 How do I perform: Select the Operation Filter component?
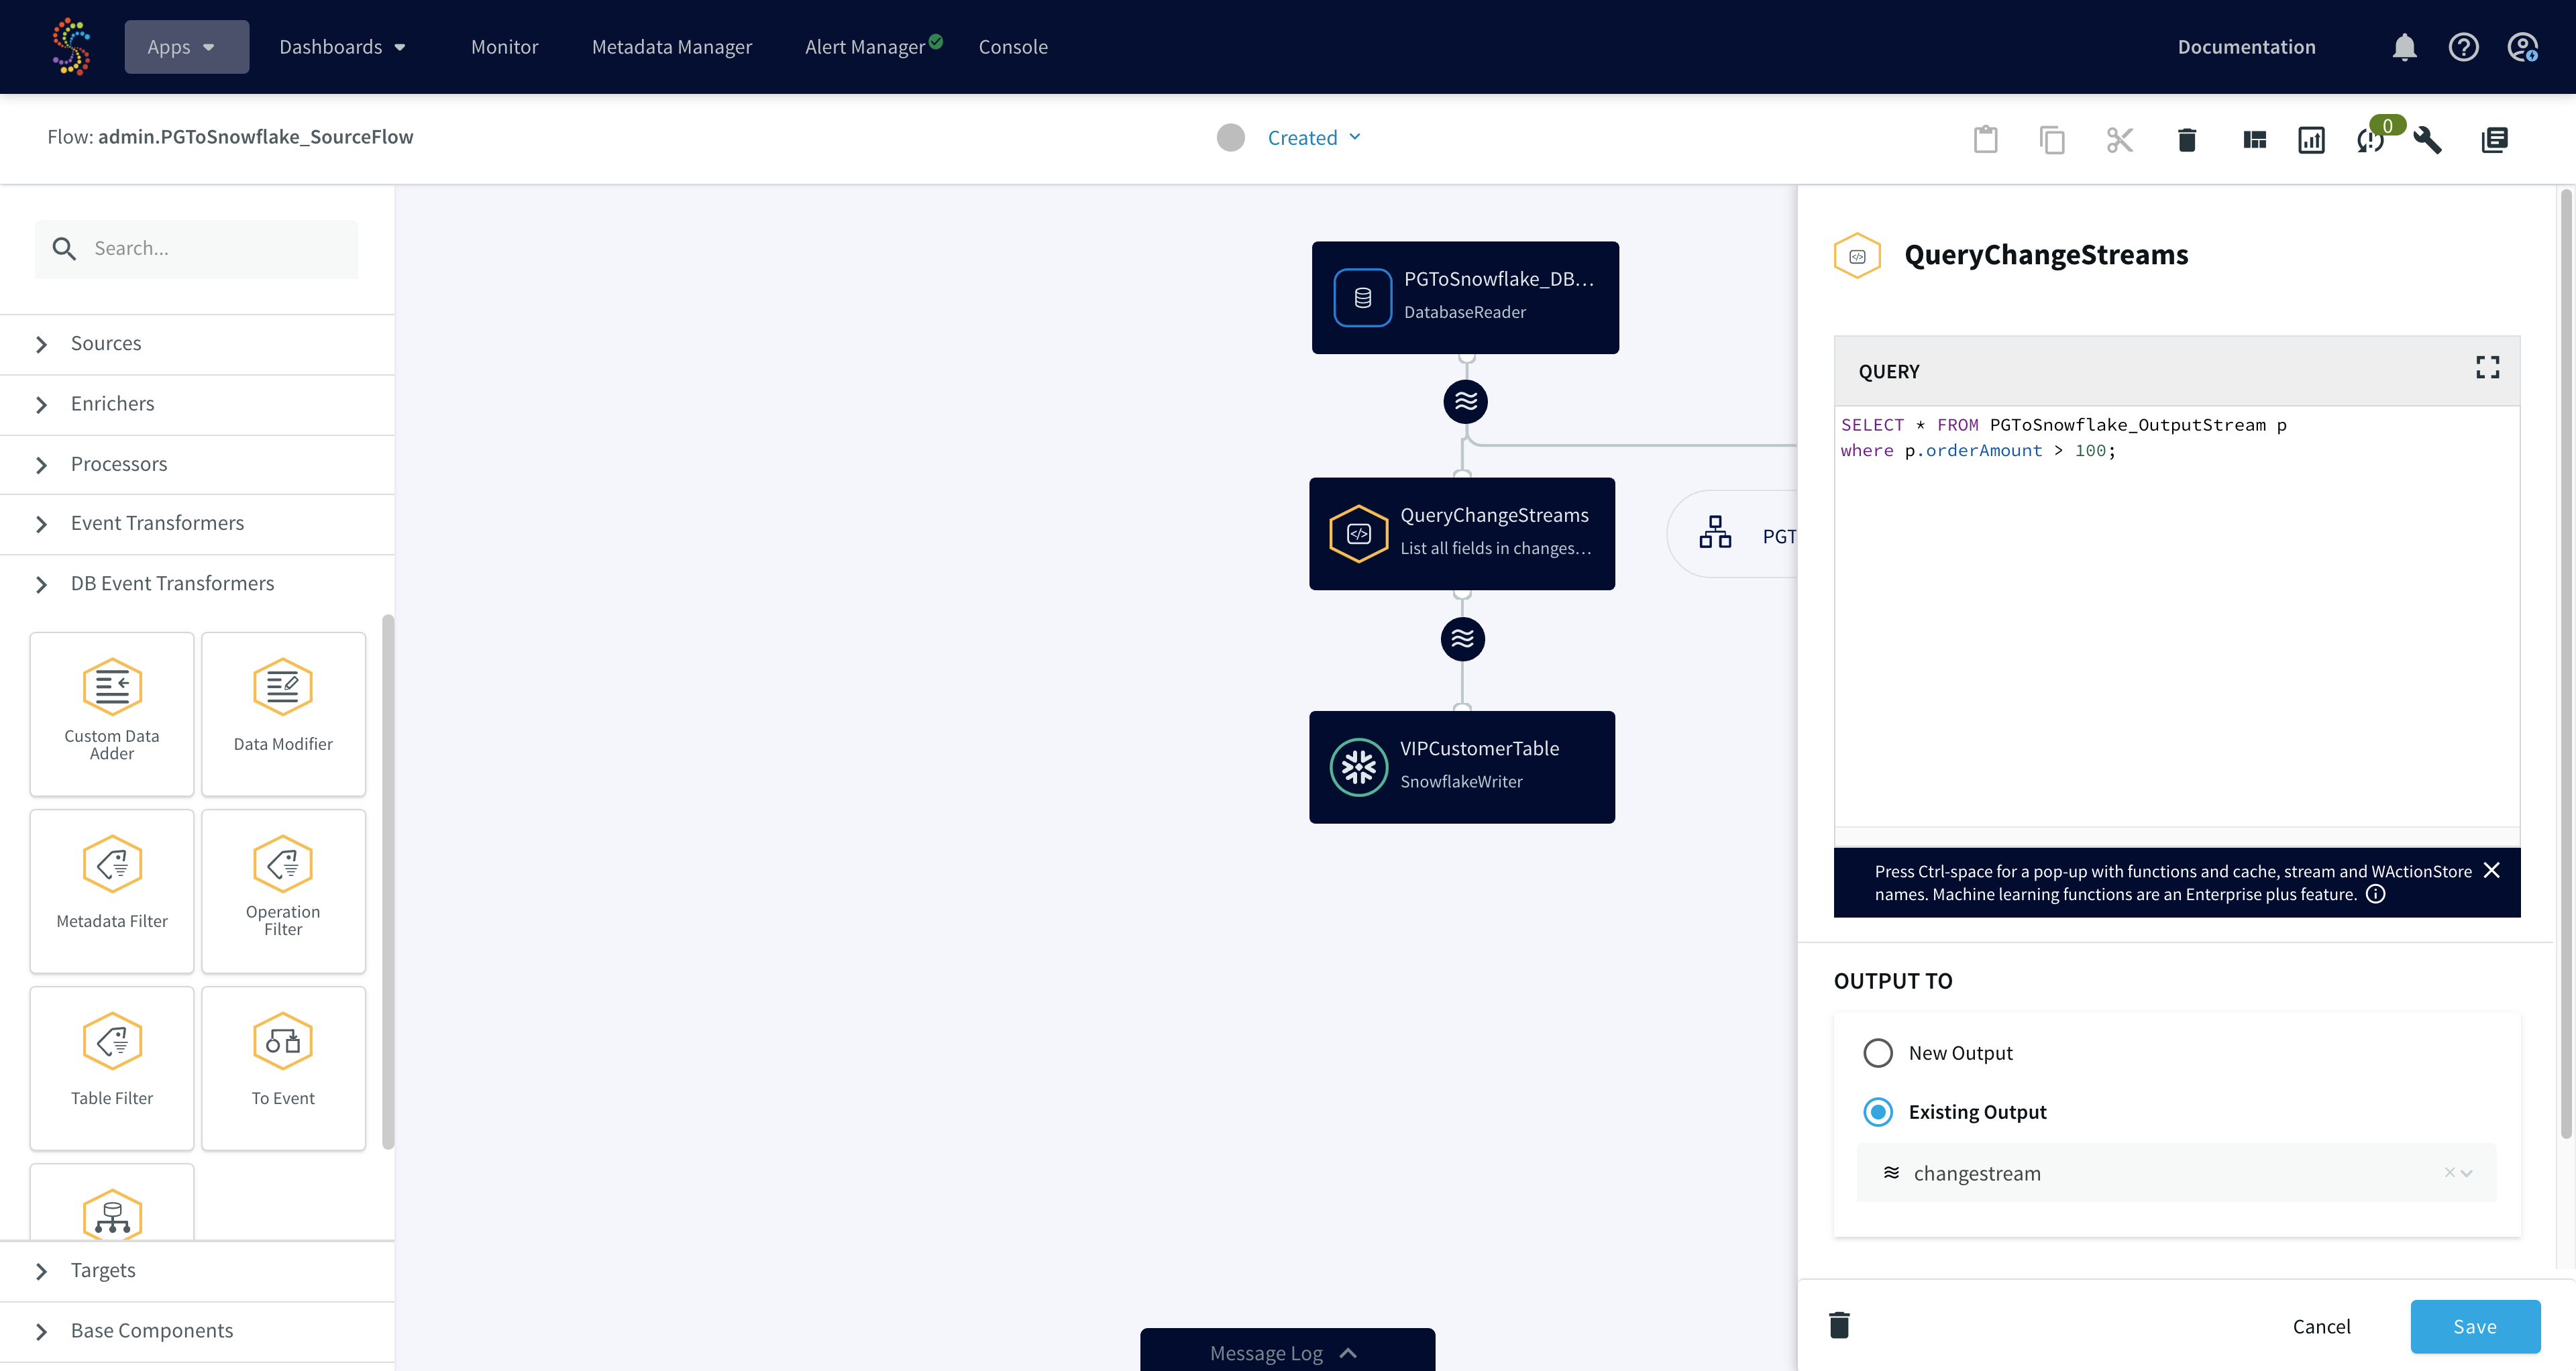tap(283, 891)
